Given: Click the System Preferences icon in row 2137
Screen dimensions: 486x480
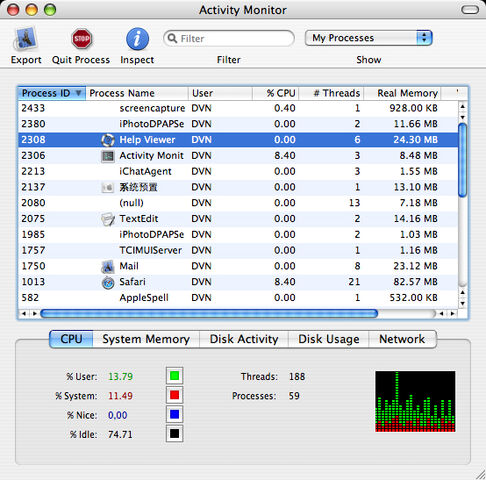Looking at the screenshot, I should [x=108, y=187].
